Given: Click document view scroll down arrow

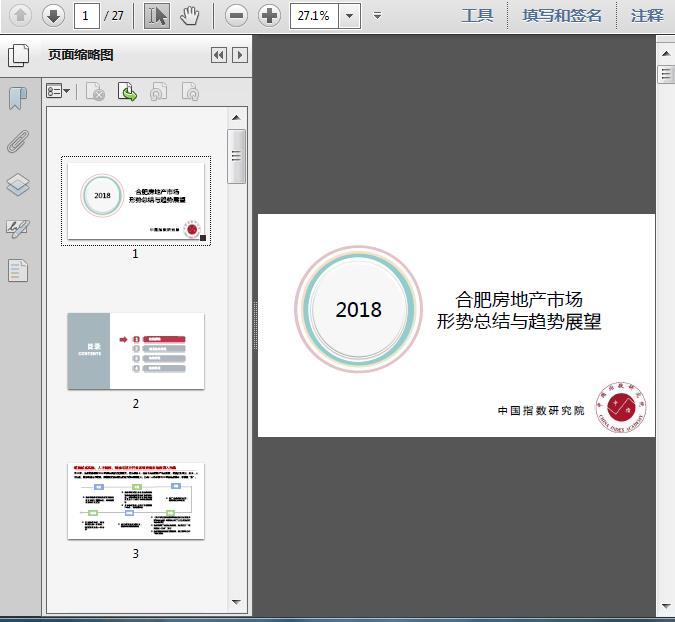Looking at the screenshot, I should click(x=666, y=606).
